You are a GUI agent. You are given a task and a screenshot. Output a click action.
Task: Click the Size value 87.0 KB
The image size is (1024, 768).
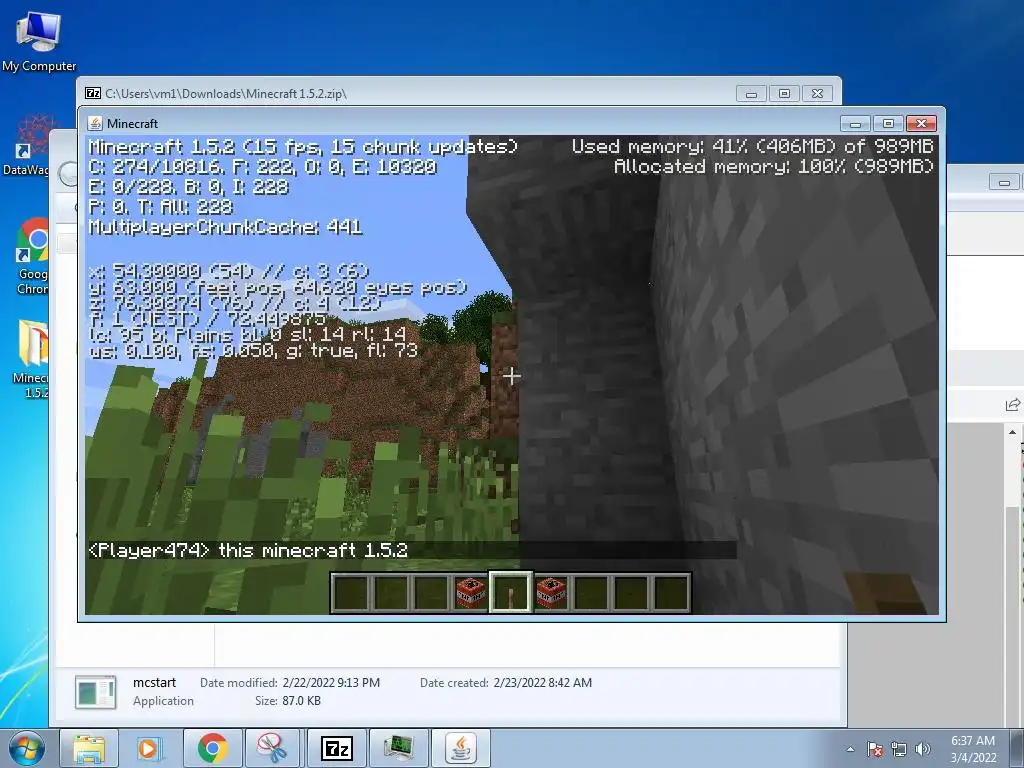[x=301, y=701]
